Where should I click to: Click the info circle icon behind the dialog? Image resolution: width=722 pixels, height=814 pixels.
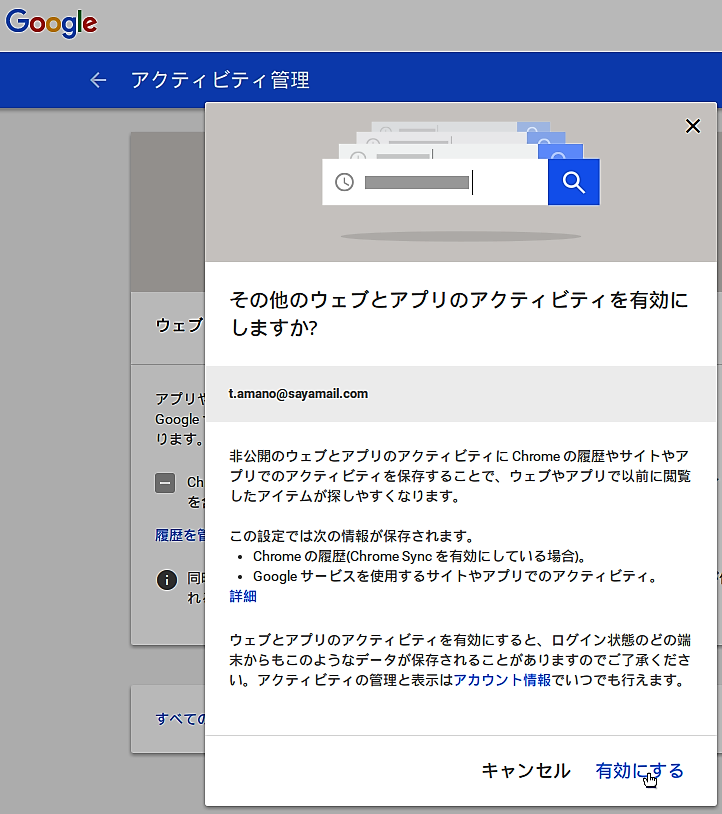coord(167,580)
